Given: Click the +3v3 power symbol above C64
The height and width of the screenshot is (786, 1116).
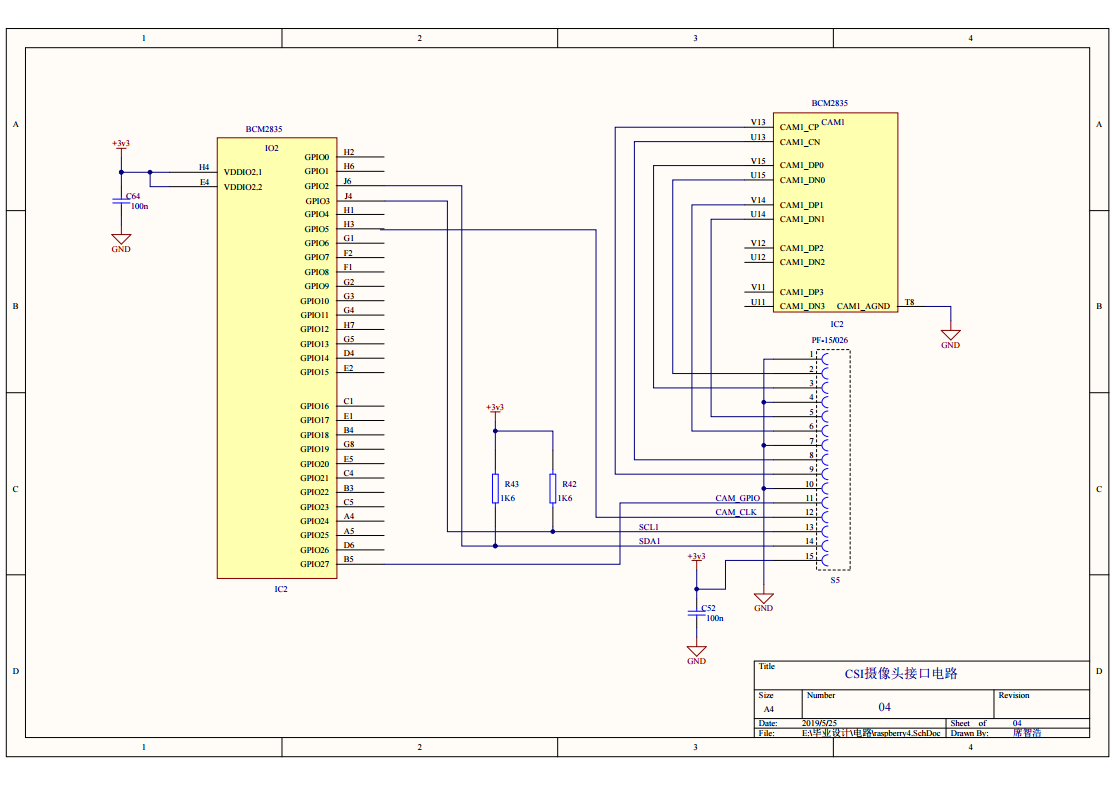Looking at the screenshot, I should [121, 146].
